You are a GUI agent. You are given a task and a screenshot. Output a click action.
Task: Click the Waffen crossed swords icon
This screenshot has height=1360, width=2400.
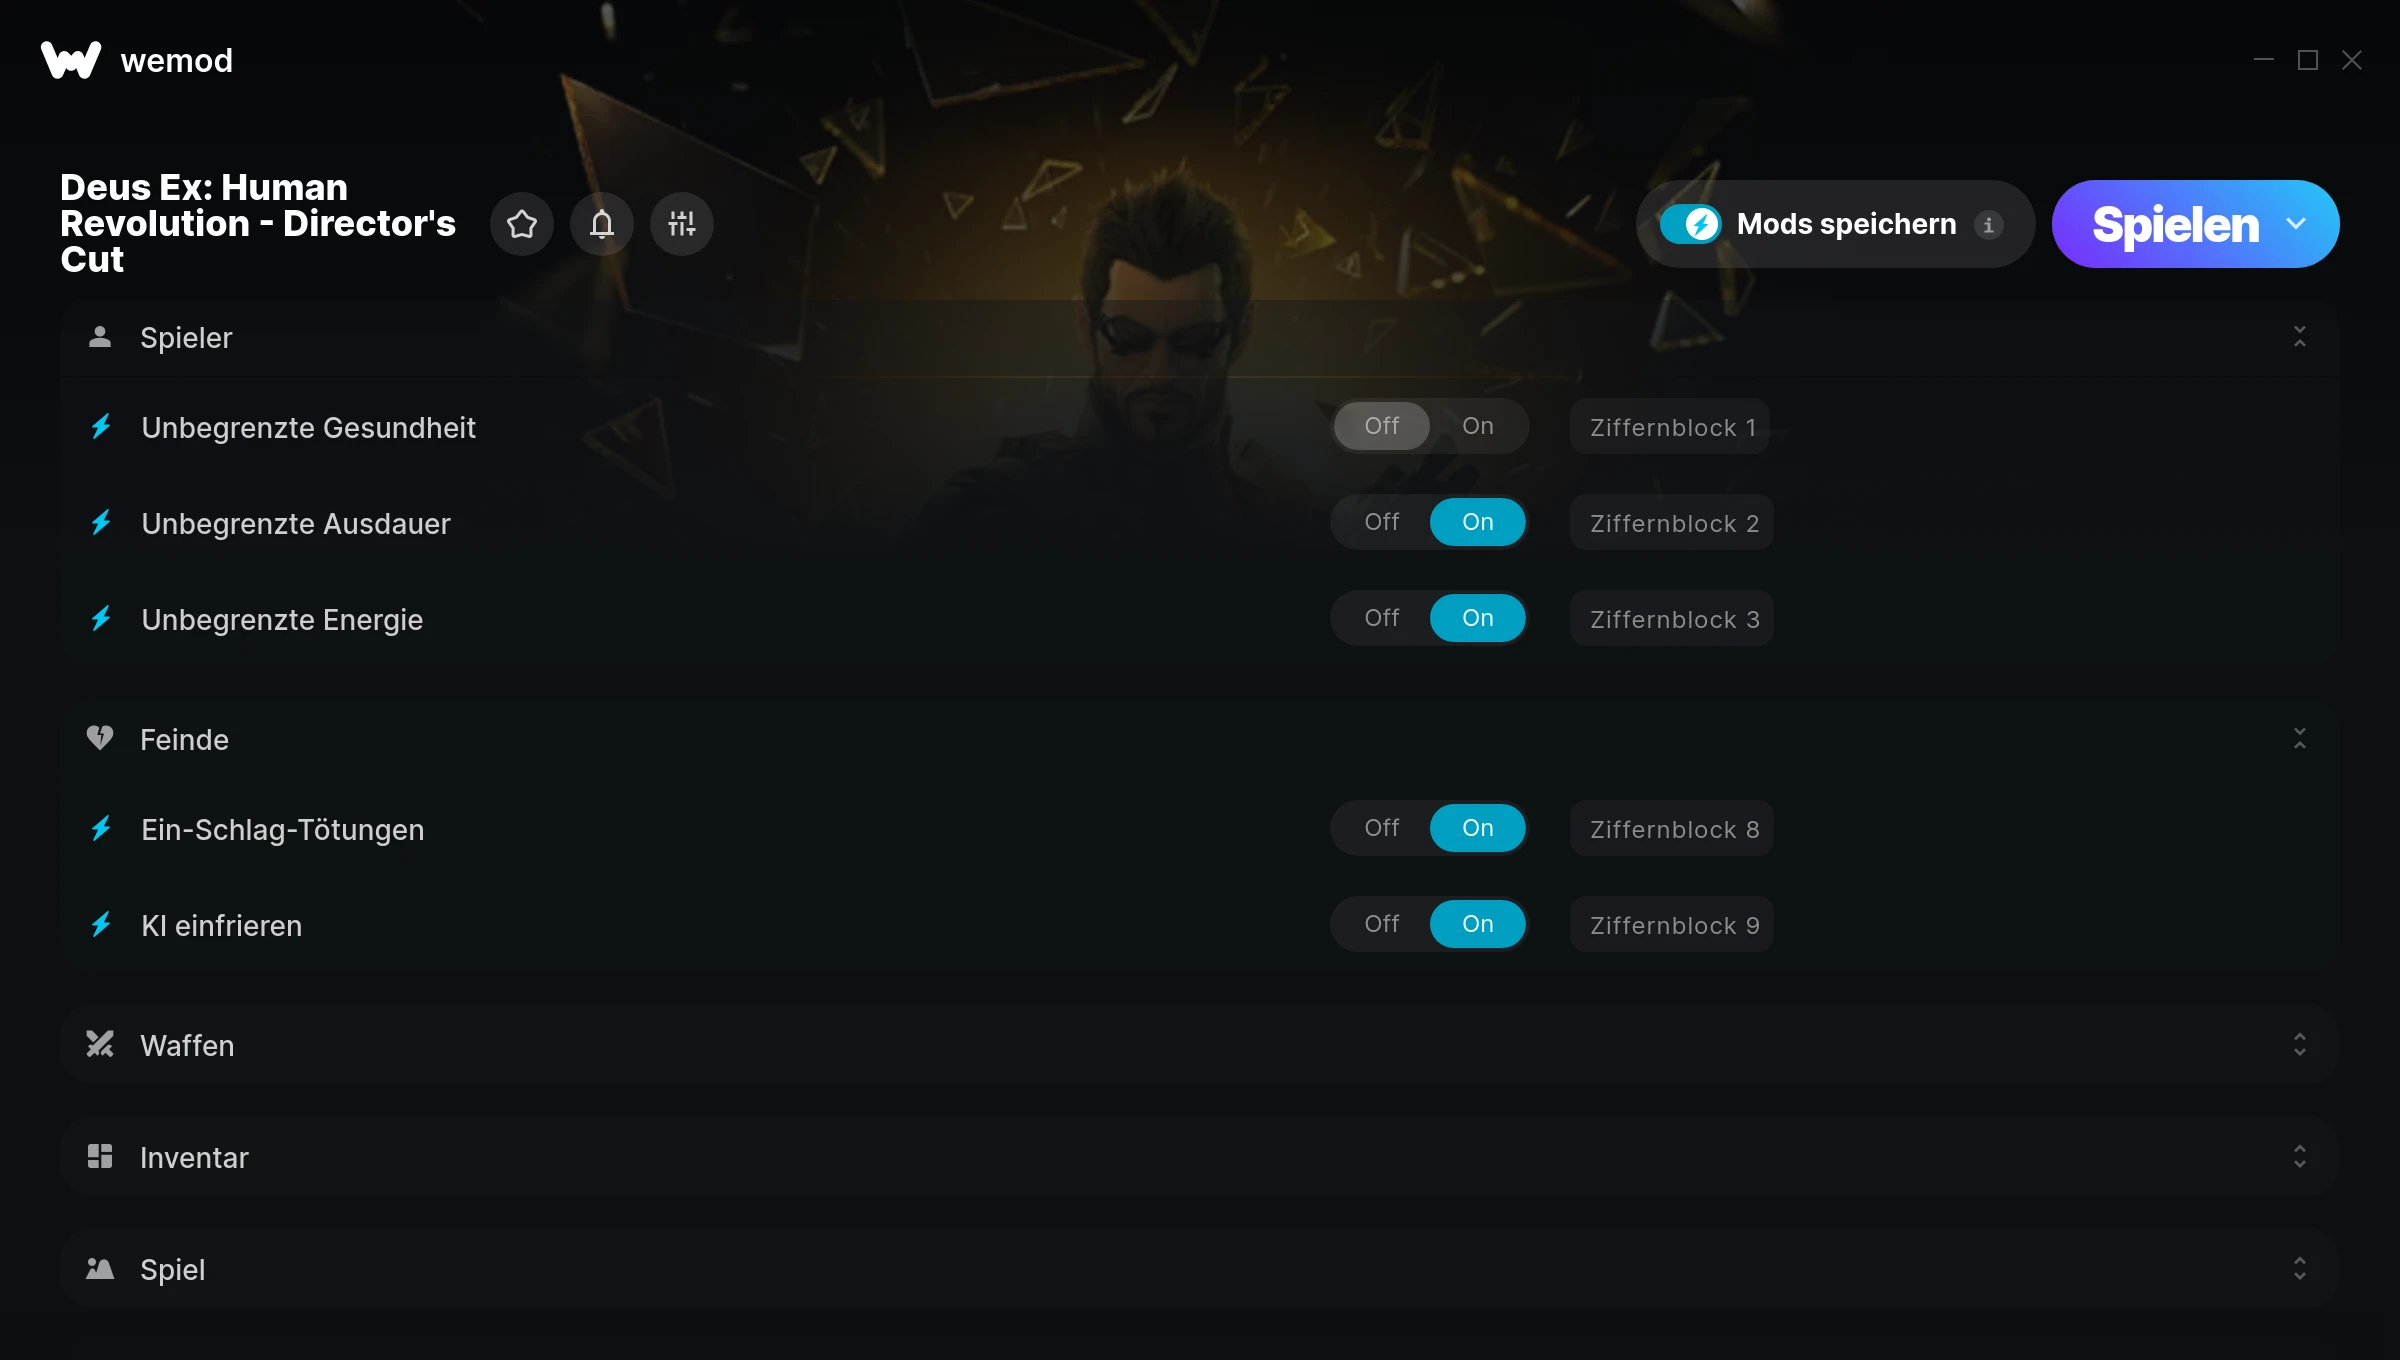[x=100, y=1045]
